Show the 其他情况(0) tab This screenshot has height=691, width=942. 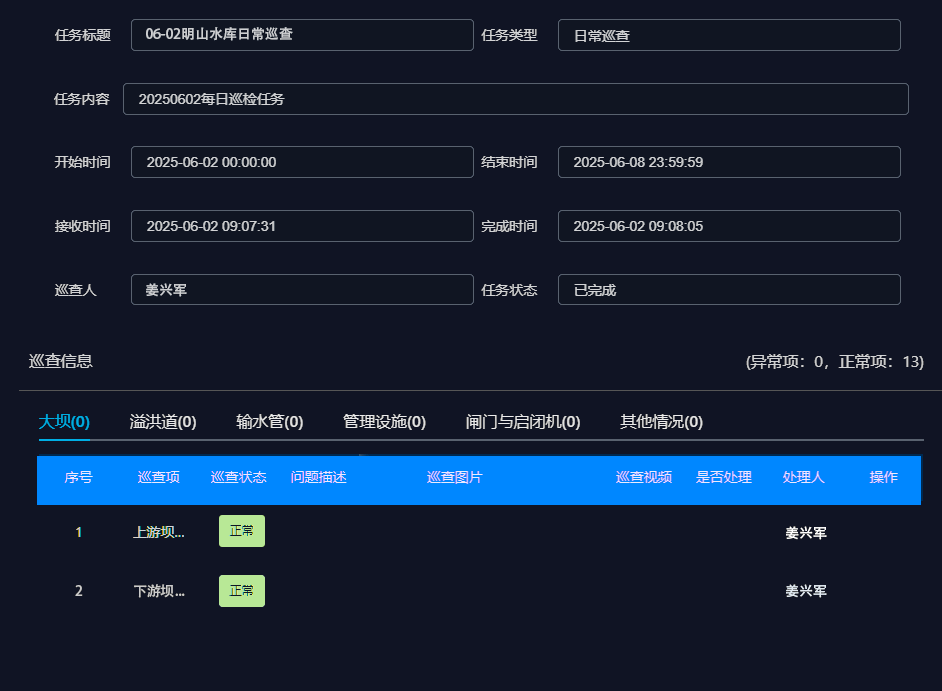(x=661, y=422)
